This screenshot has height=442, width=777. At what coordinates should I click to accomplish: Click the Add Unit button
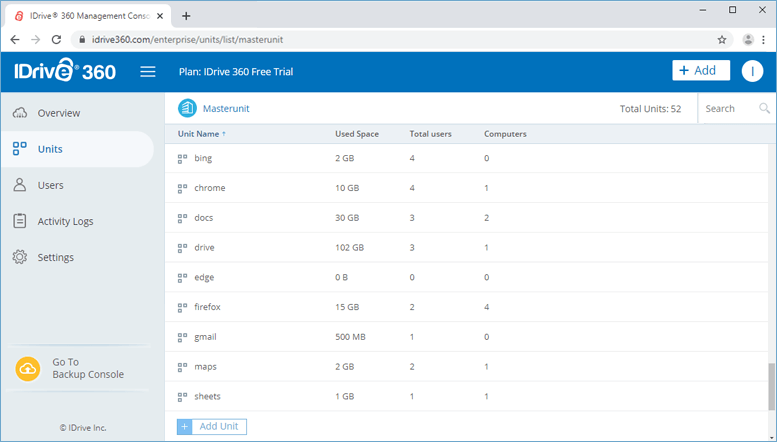pos(212,426)
